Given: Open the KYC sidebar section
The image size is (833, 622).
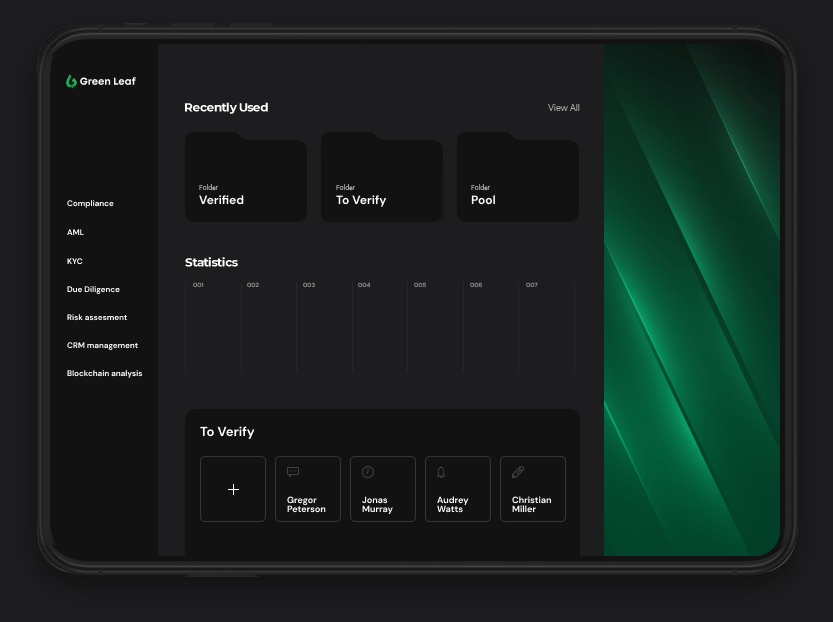Looking at the screenshot, I should pos(75,261).
